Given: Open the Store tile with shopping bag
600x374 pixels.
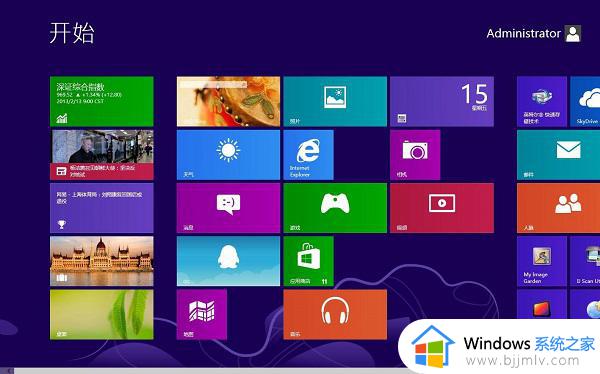Looking at the screenshot, I should [308, 261].
